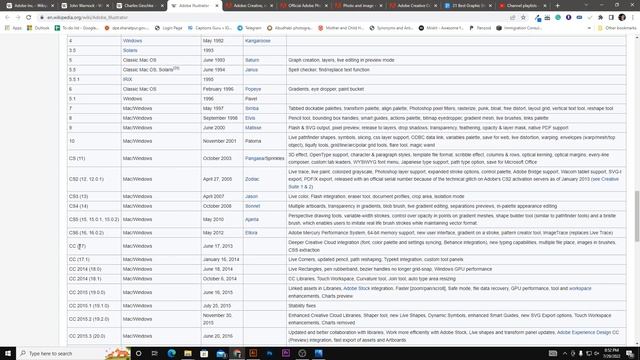Open the Saturn code name link
The width and height of the screenshot is (640, 360).
click(252, 60)
